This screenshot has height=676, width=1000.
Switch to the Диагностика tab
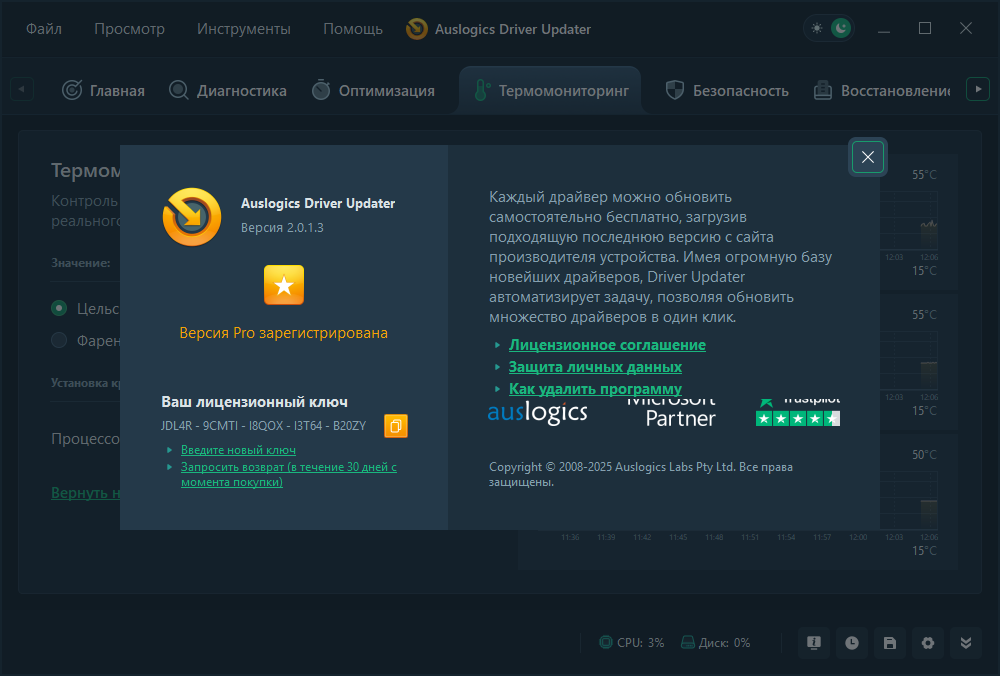[228, 91]
